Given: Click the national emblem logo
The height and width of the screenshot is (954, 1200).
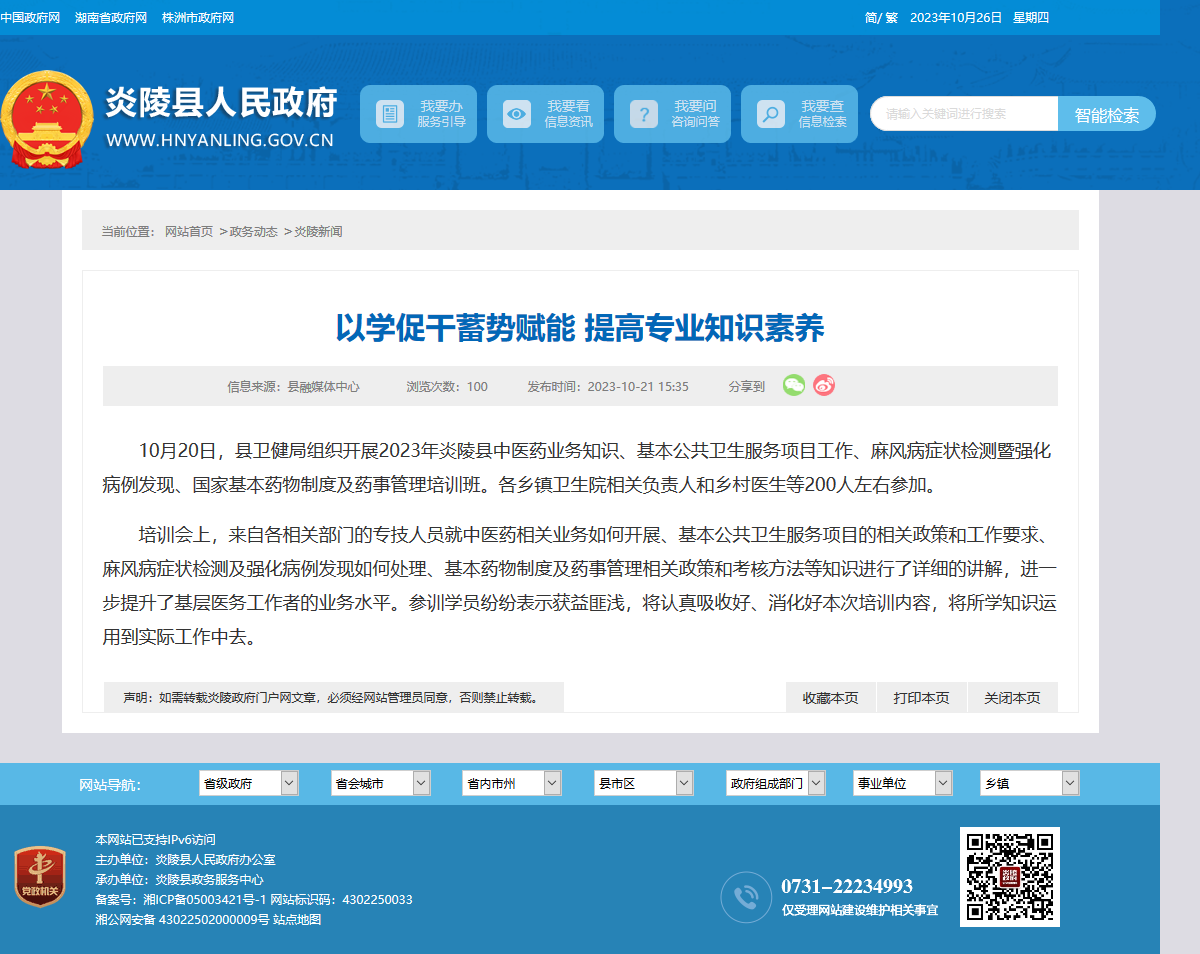Looking at the screenshot, I should [47, 120].
